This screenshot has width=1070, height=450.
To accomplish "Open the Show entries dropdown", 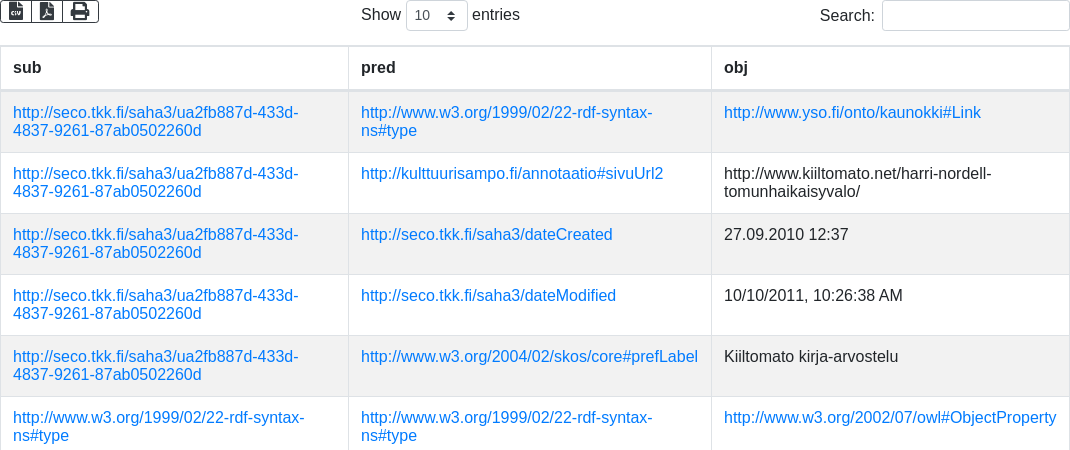I will pos(436,16).
